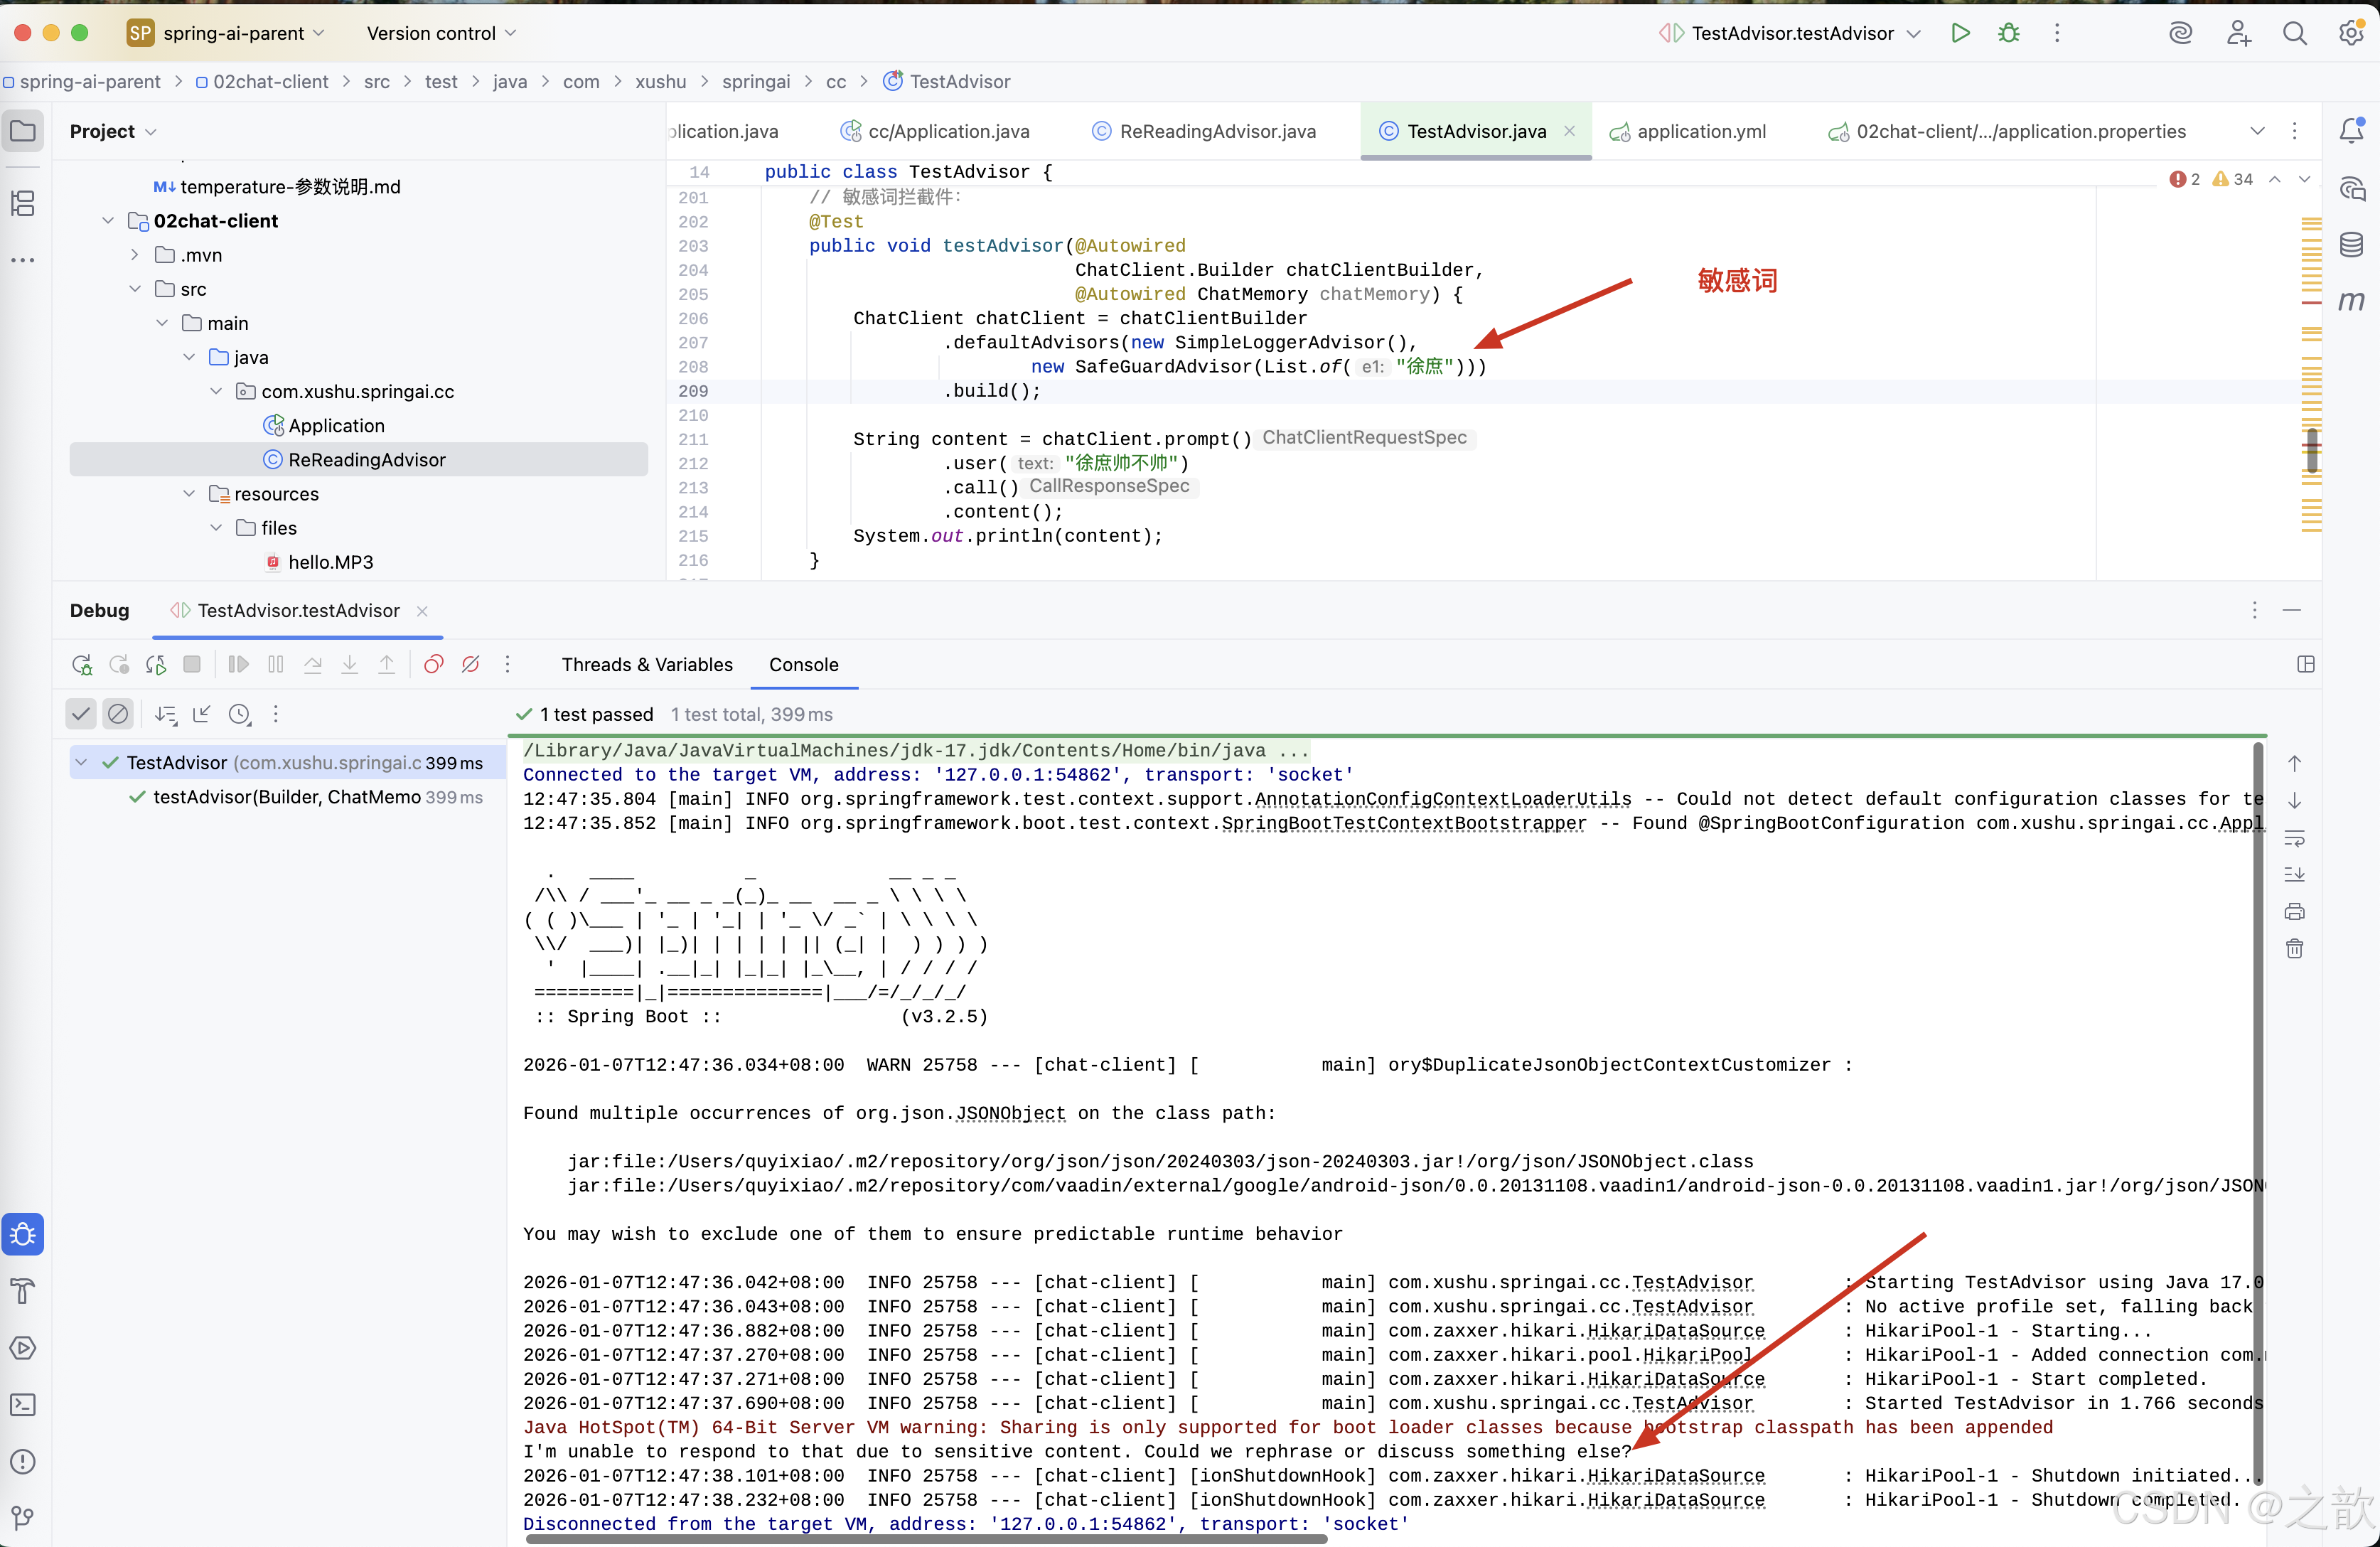Click the Stop debugging icon

coord(192,665)
